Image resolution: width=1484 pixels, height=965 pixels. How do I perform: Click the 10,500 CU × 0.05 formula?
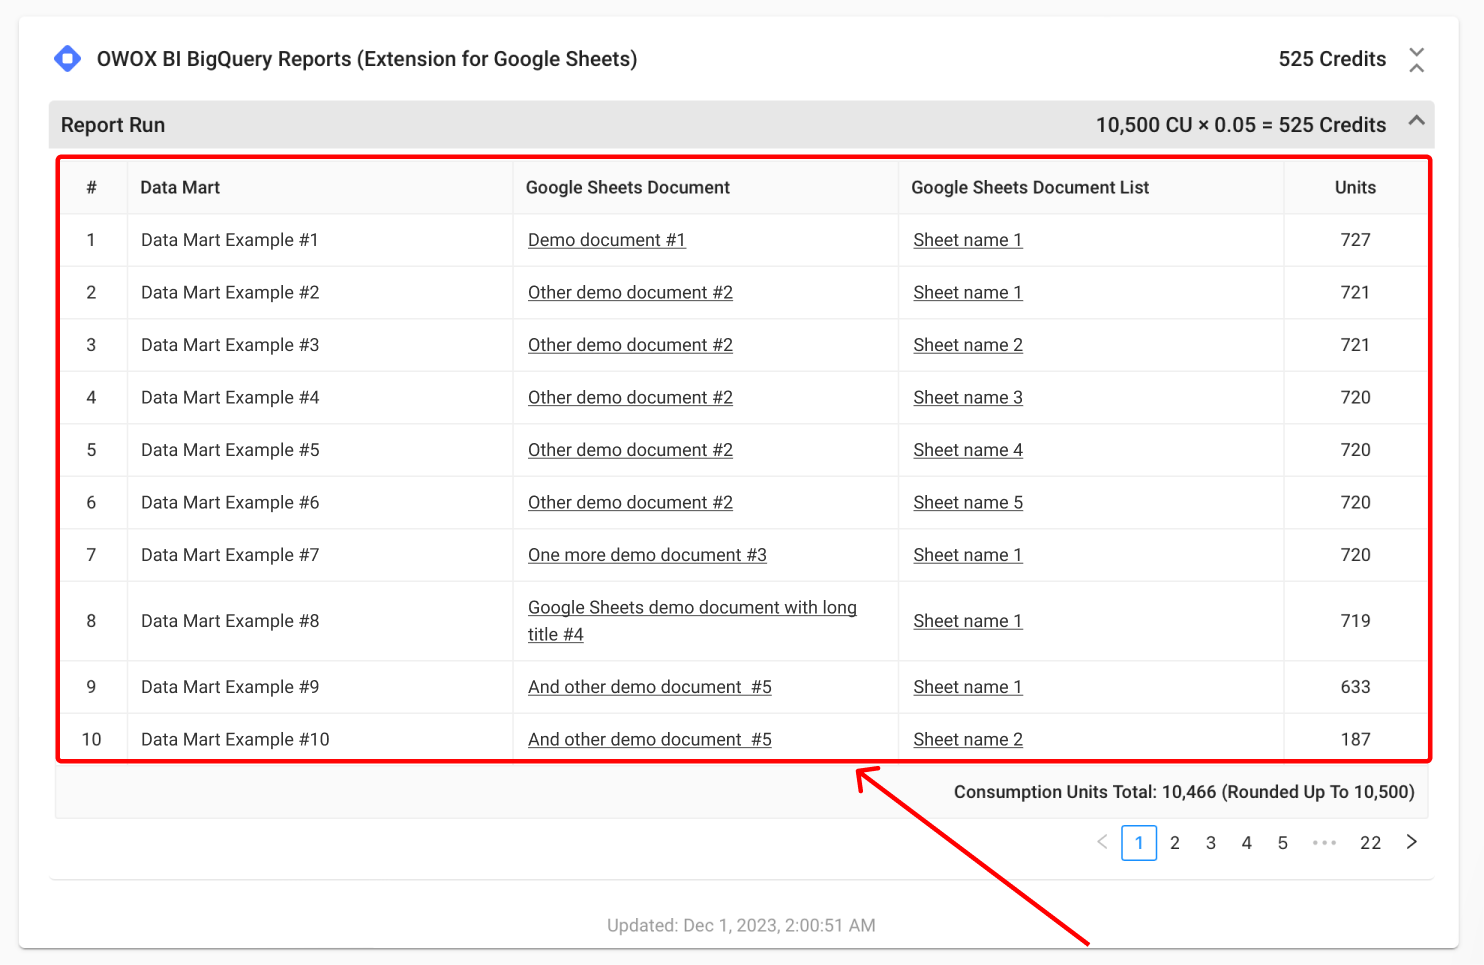[1241, 125]
